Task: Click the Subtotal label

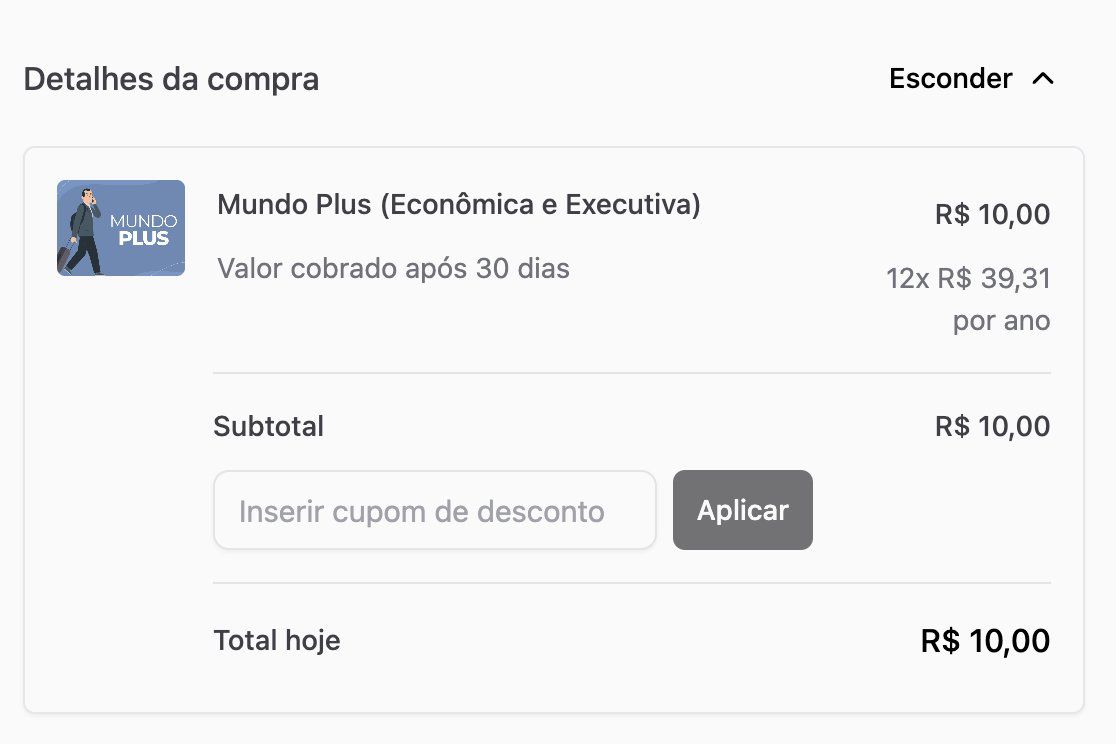Action: [x=268, y=426]
